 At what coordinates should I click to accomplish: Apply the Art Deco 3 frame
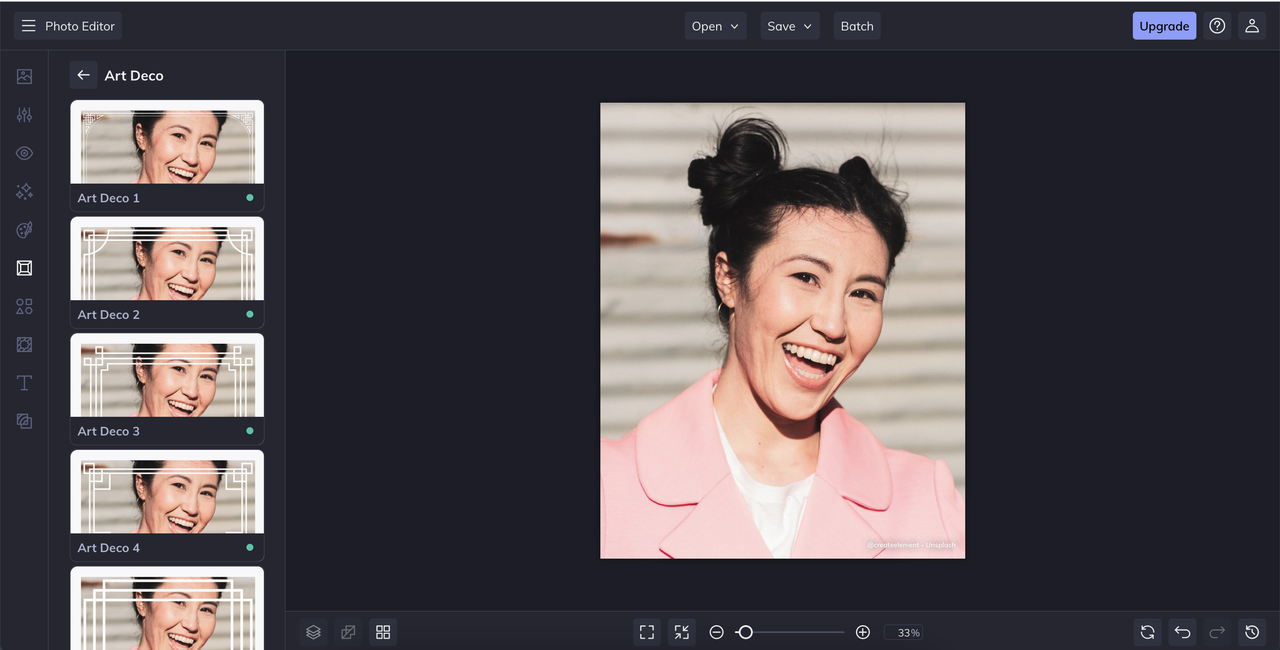tap(167, 389)
